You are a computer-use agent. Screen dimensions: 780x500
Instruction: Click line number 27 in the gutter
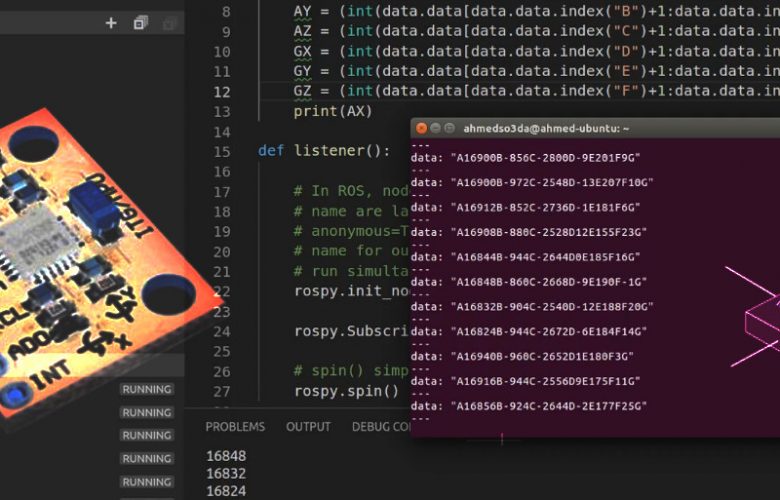(222, 392)
